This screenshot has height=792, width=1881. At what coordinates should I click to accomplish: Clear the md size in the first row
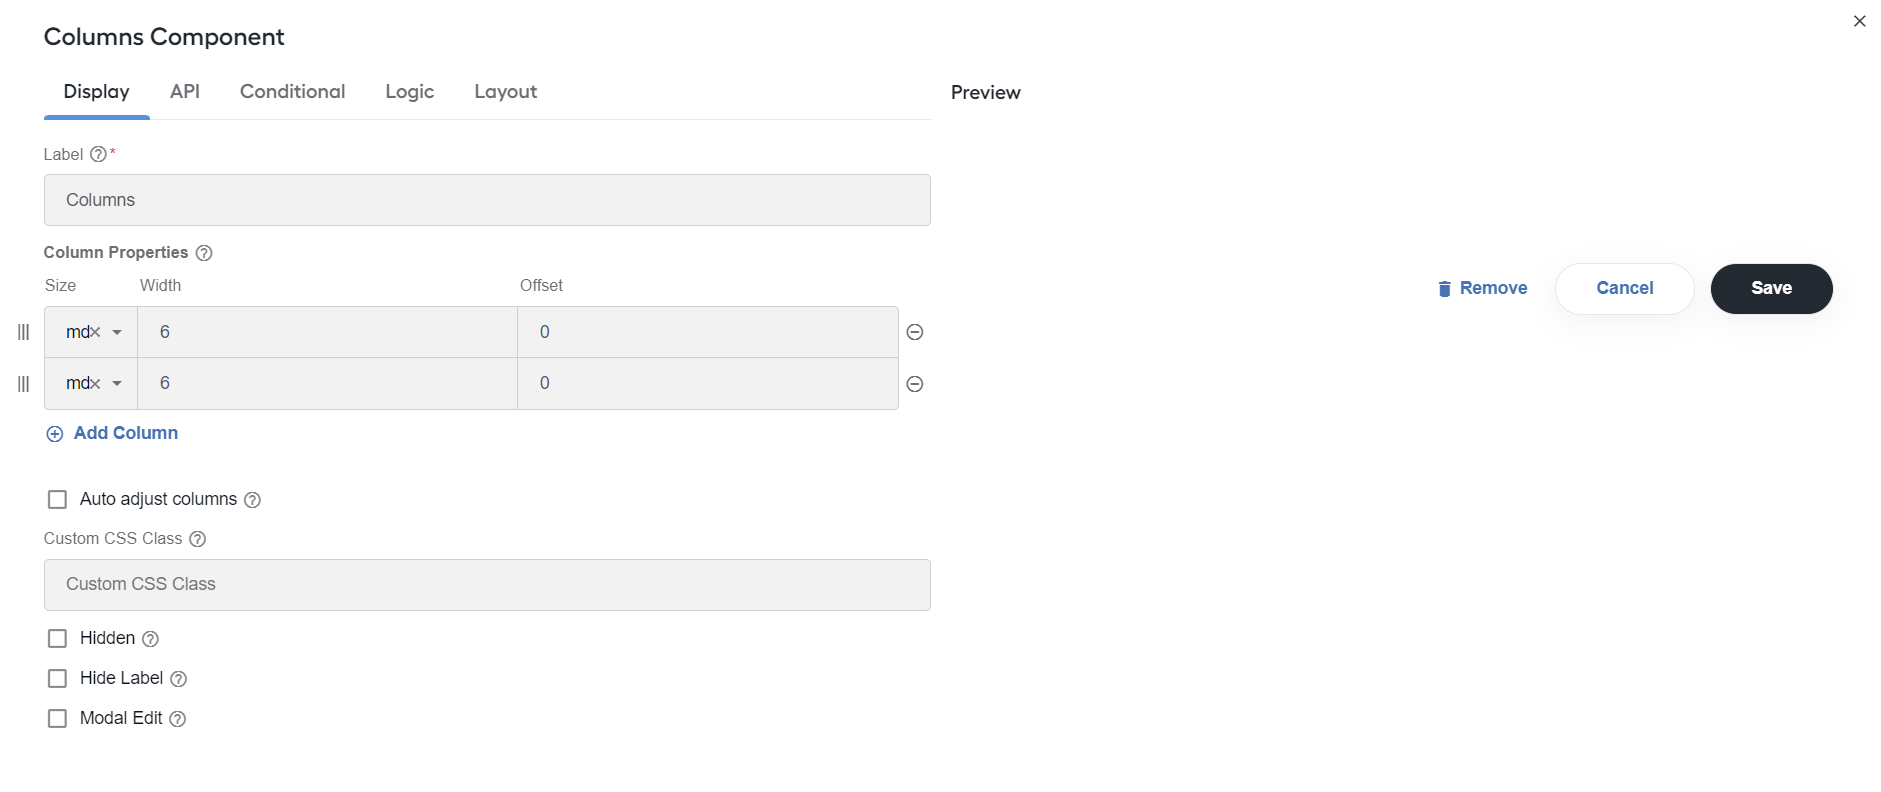click(x=96, y=332)
